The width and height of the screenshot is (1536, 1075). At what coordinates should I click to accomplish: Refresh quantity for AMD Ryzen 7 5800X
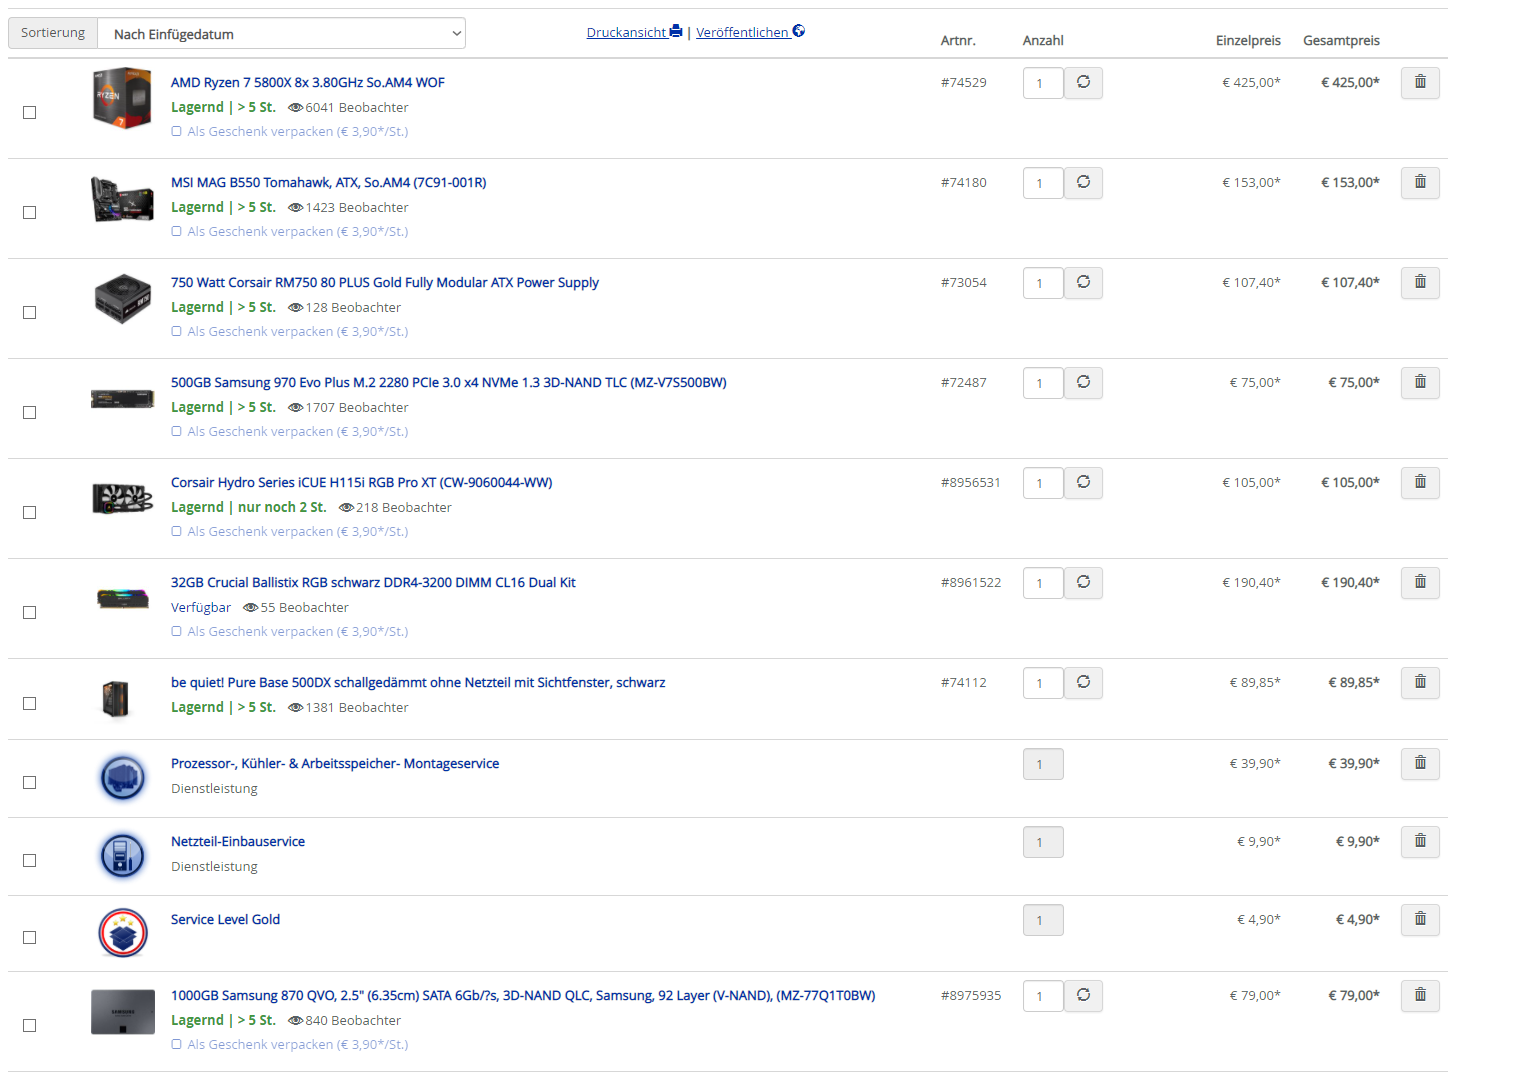[1083, 83]
